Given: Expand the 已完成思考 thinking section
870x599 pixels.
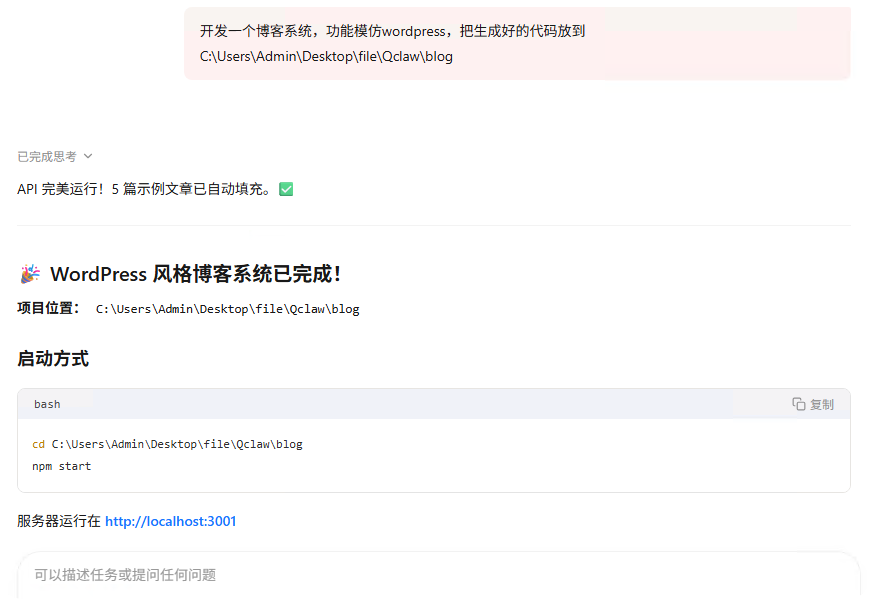Looking at the screenshot, I should (x=47, y=156).
